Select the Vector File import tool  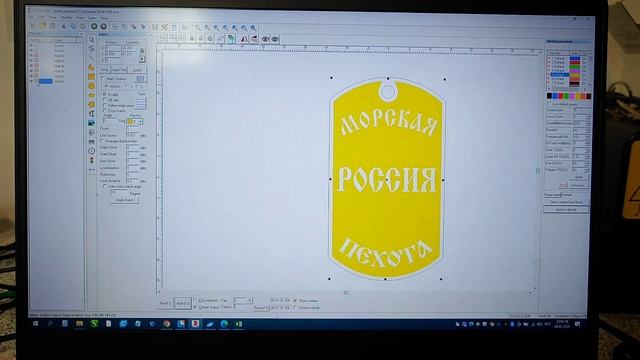tap(91, 132)
